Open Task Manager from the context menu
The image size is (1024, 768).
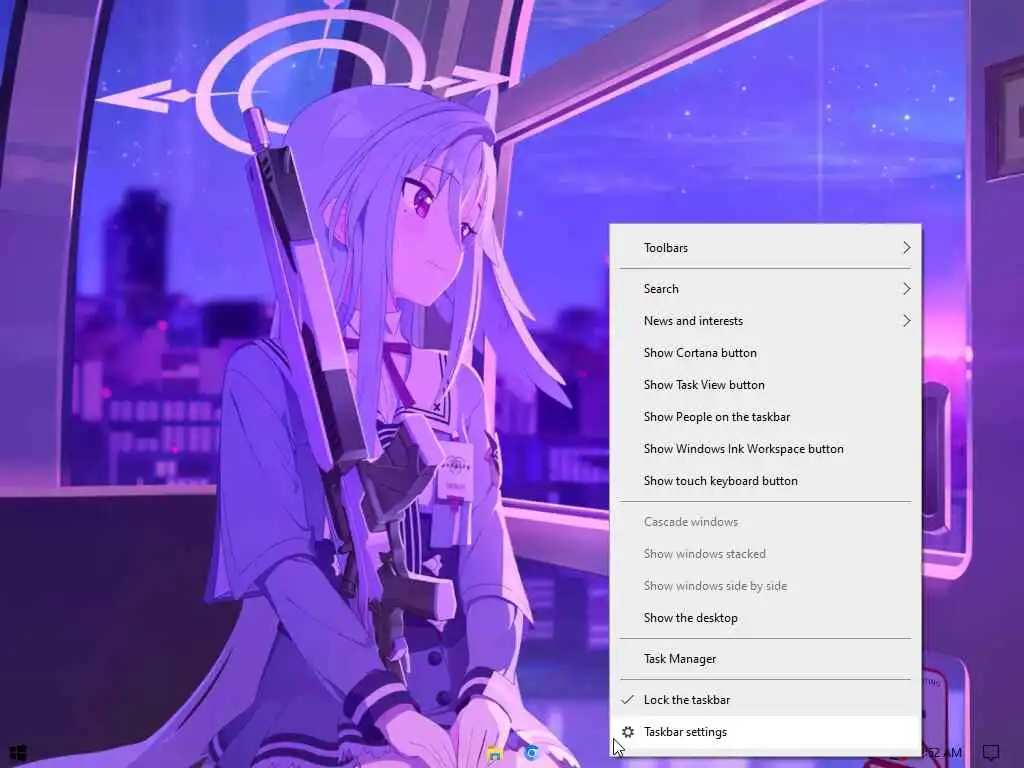pyautogui.click(x=765, y=659)
